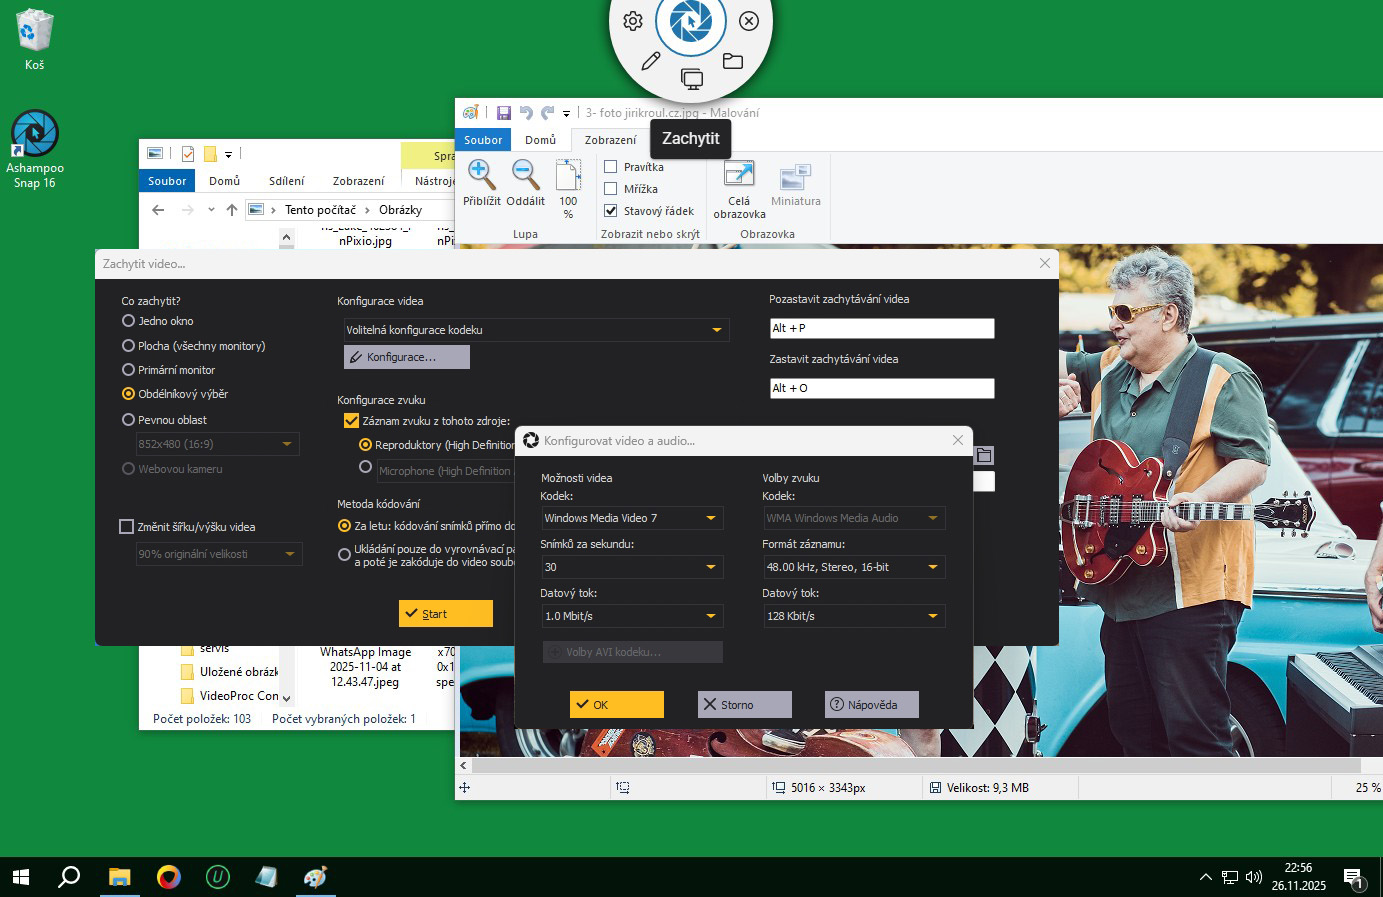Viewport: 1383px width, 897px height.
Task: Click the Ashampoo Snap capture shutter icon
Action: (690, 22)
